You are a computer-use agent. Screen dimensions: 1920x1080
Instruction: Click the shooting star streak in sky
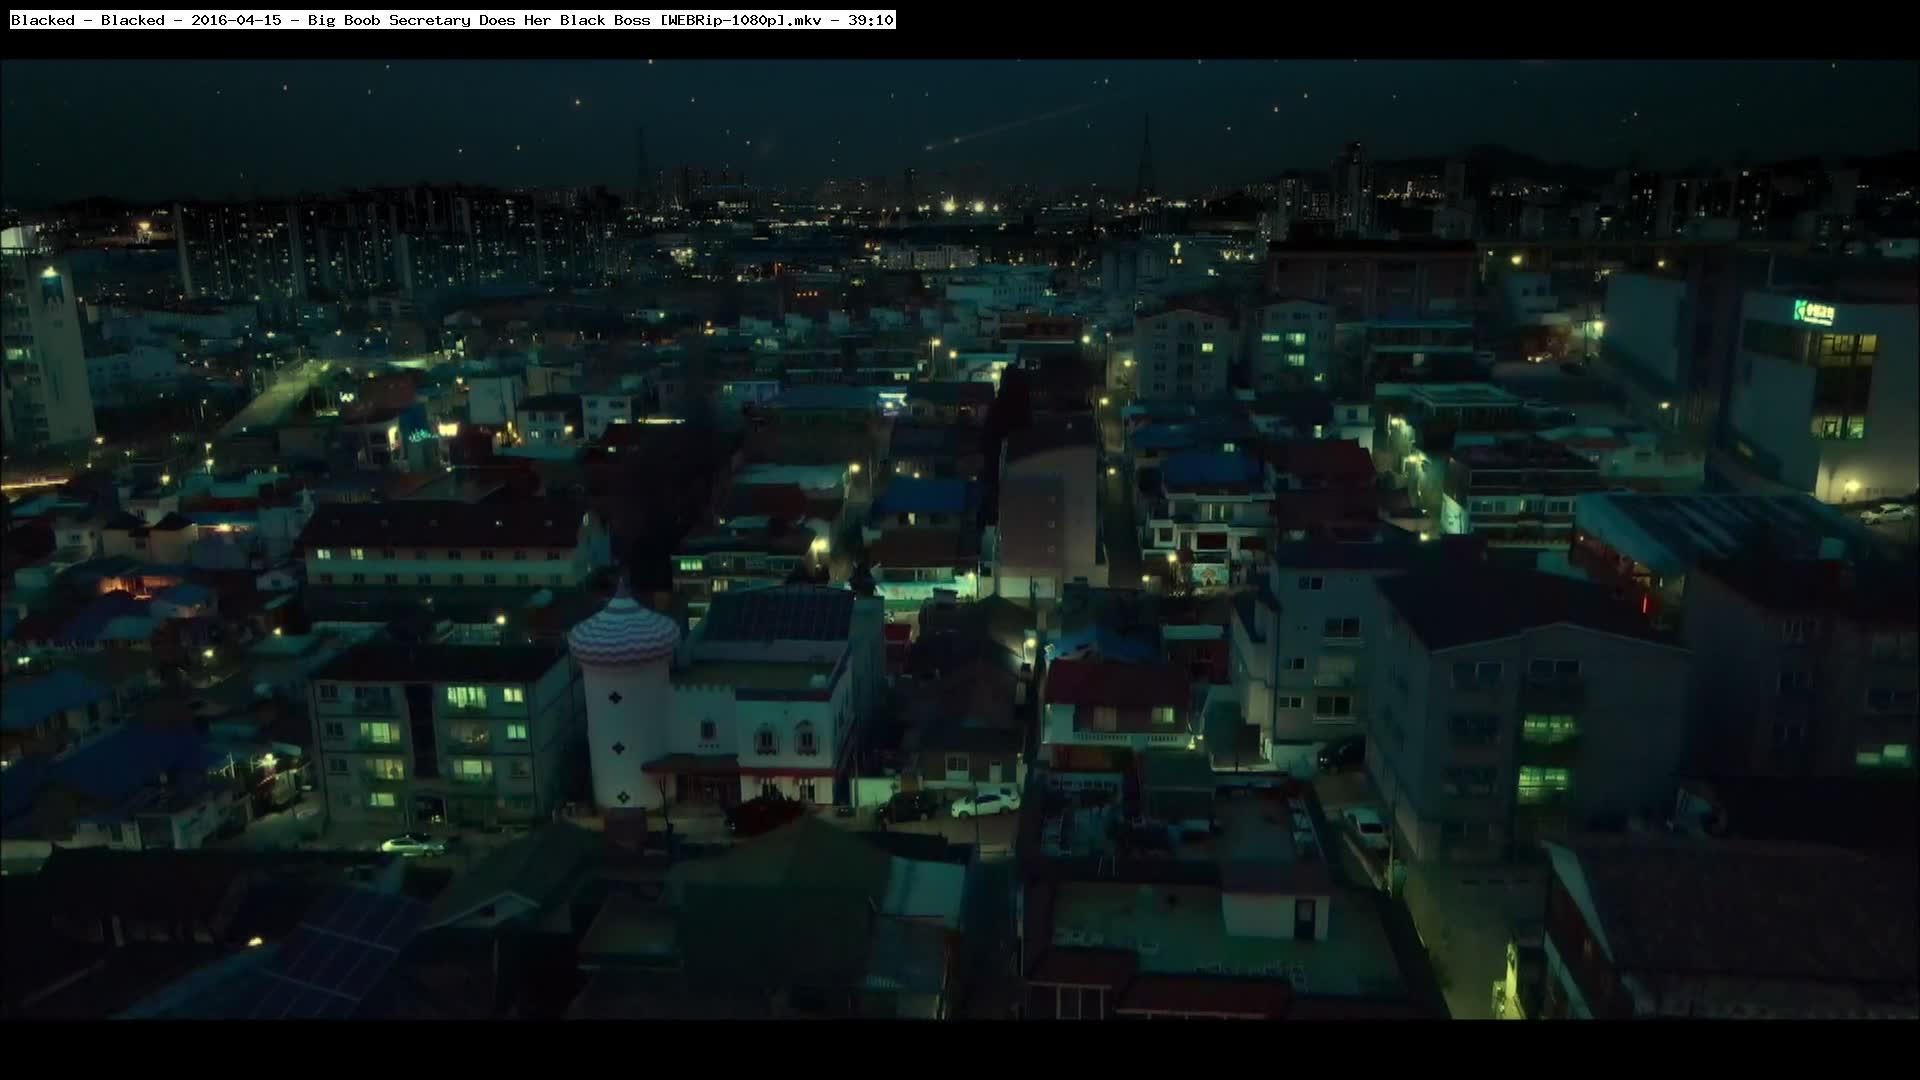pyautogui.click(x=990, y=130)
